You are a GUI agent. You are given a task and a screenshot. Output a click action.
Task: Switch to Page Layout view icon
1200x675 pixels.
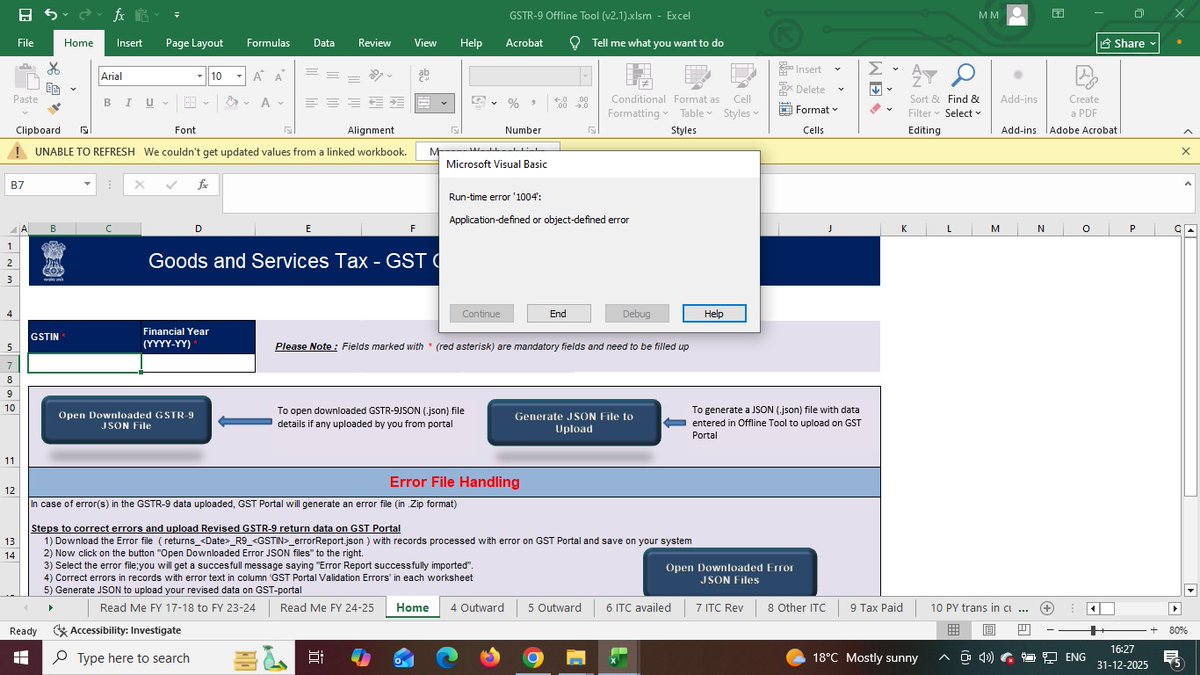pos(987,630)
